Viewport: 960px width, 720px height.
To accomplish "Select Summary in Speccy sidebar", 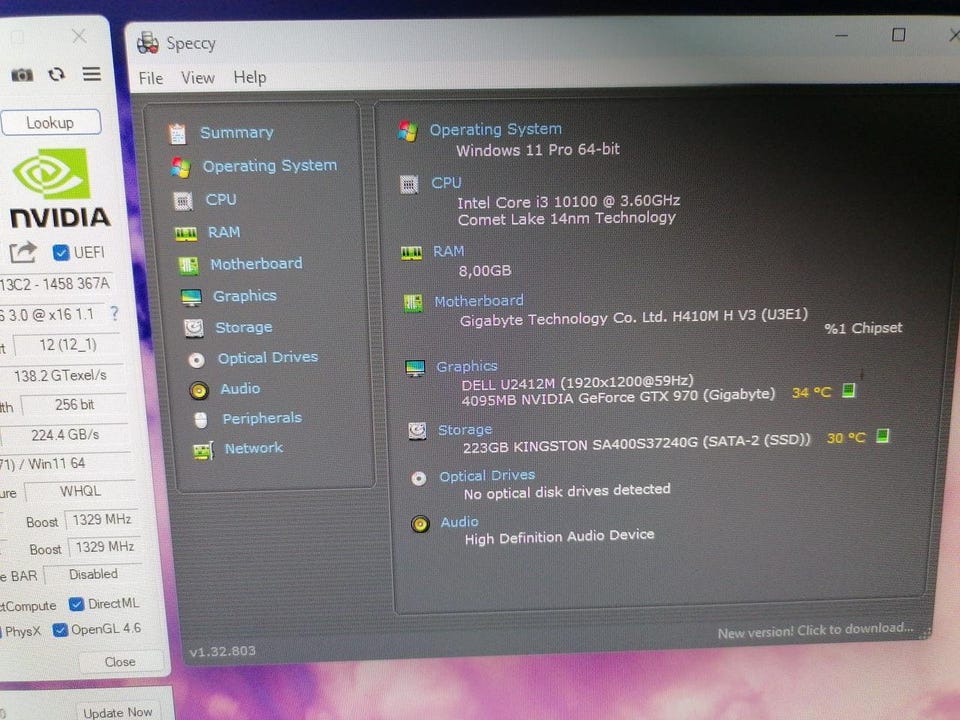I will click(x=237, y=132).
